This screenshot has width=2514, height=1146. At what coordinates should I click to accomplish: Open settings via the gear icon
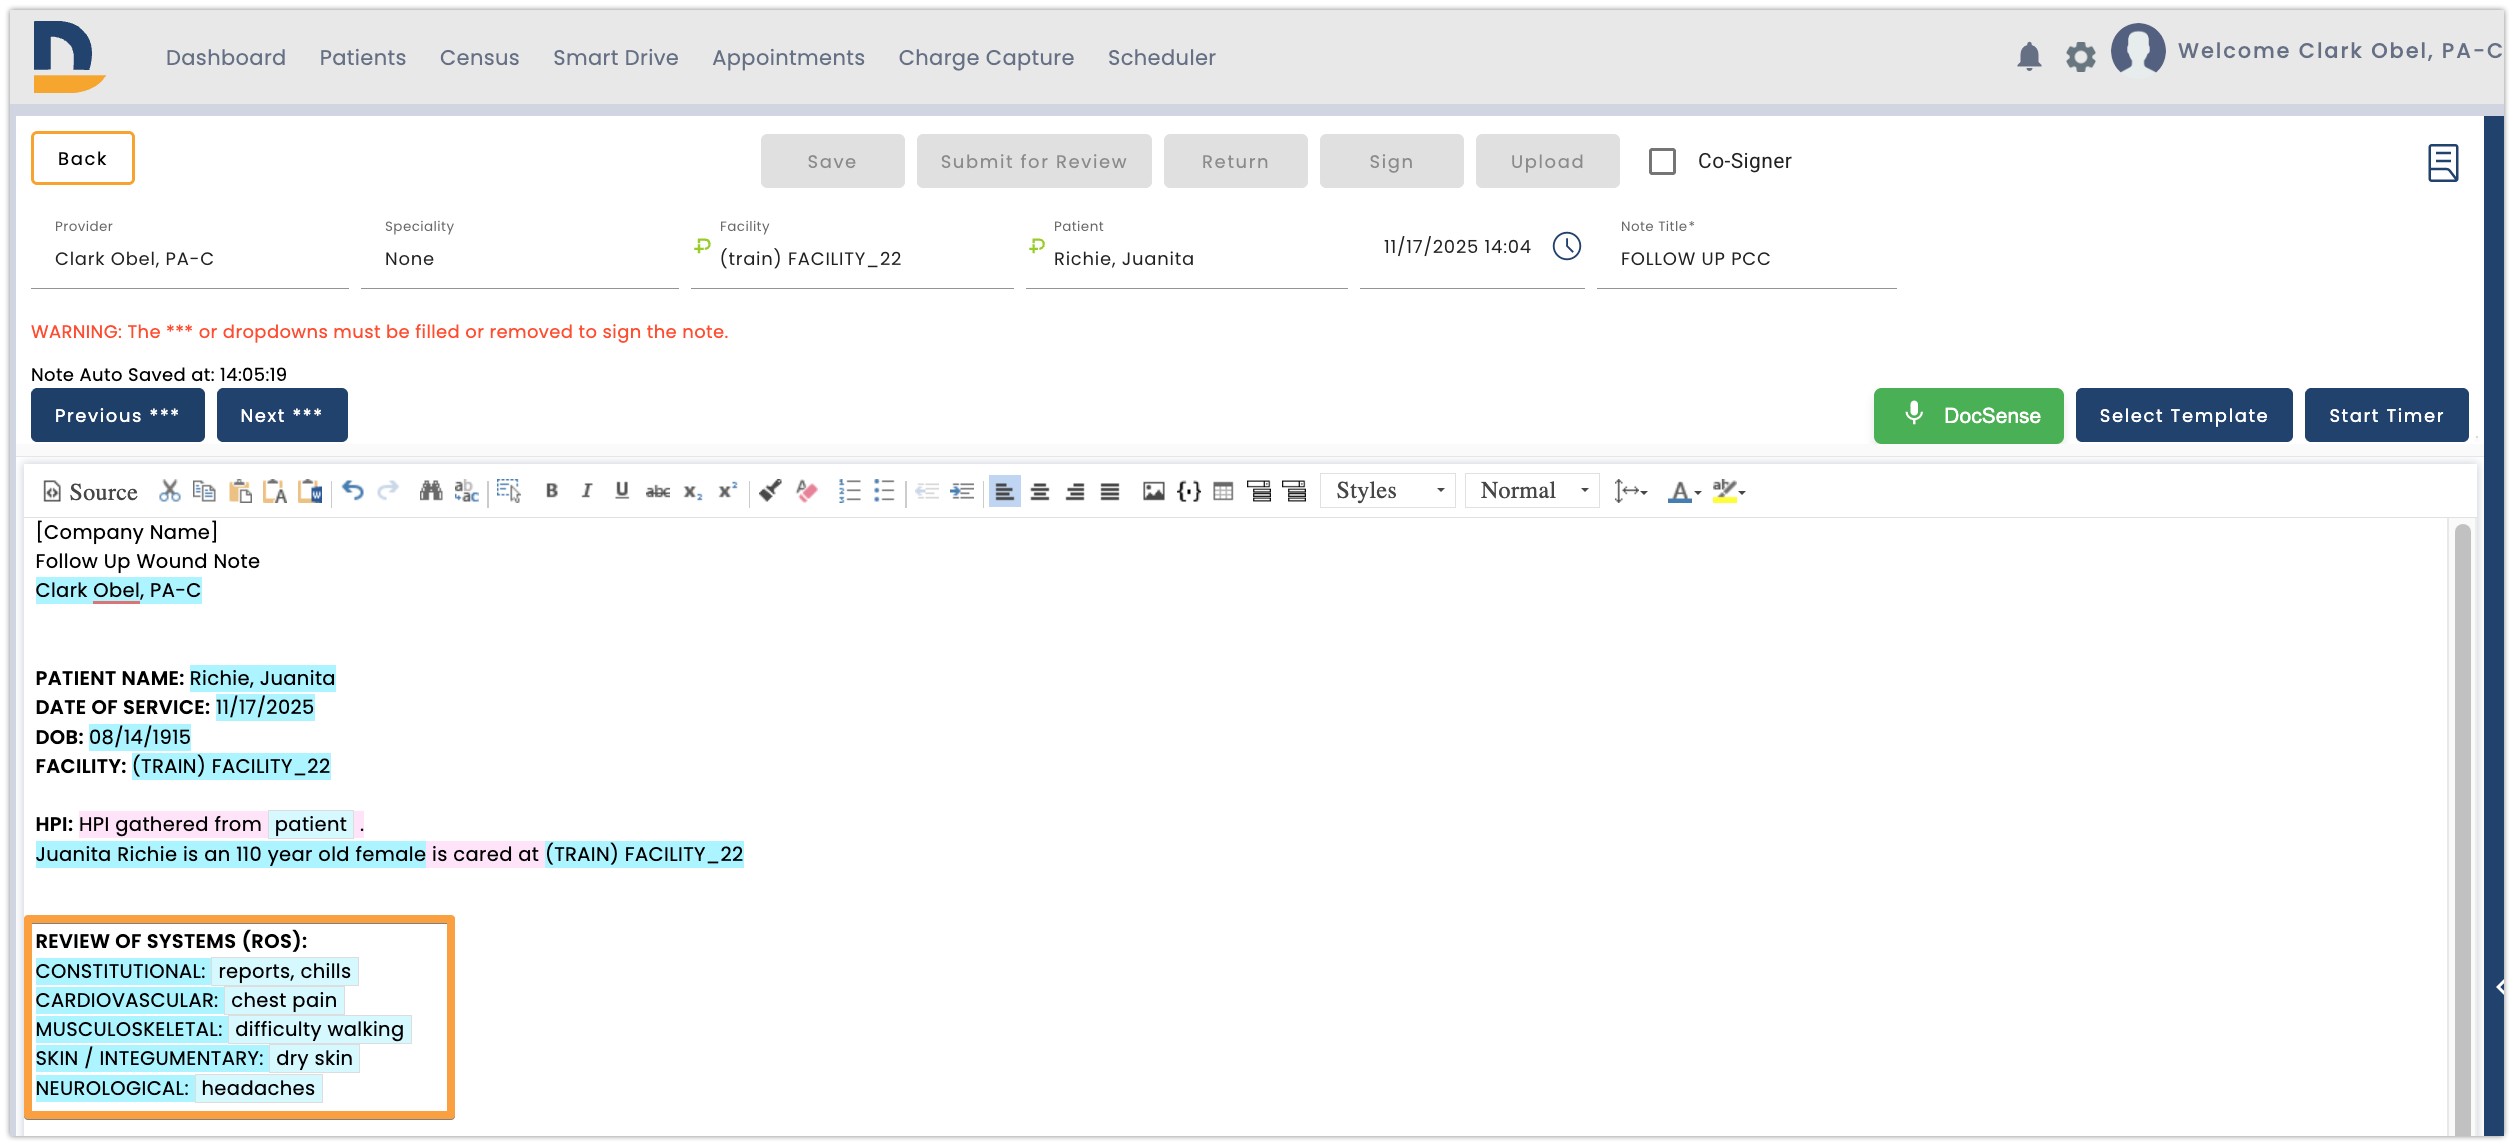click(2081, 57)
